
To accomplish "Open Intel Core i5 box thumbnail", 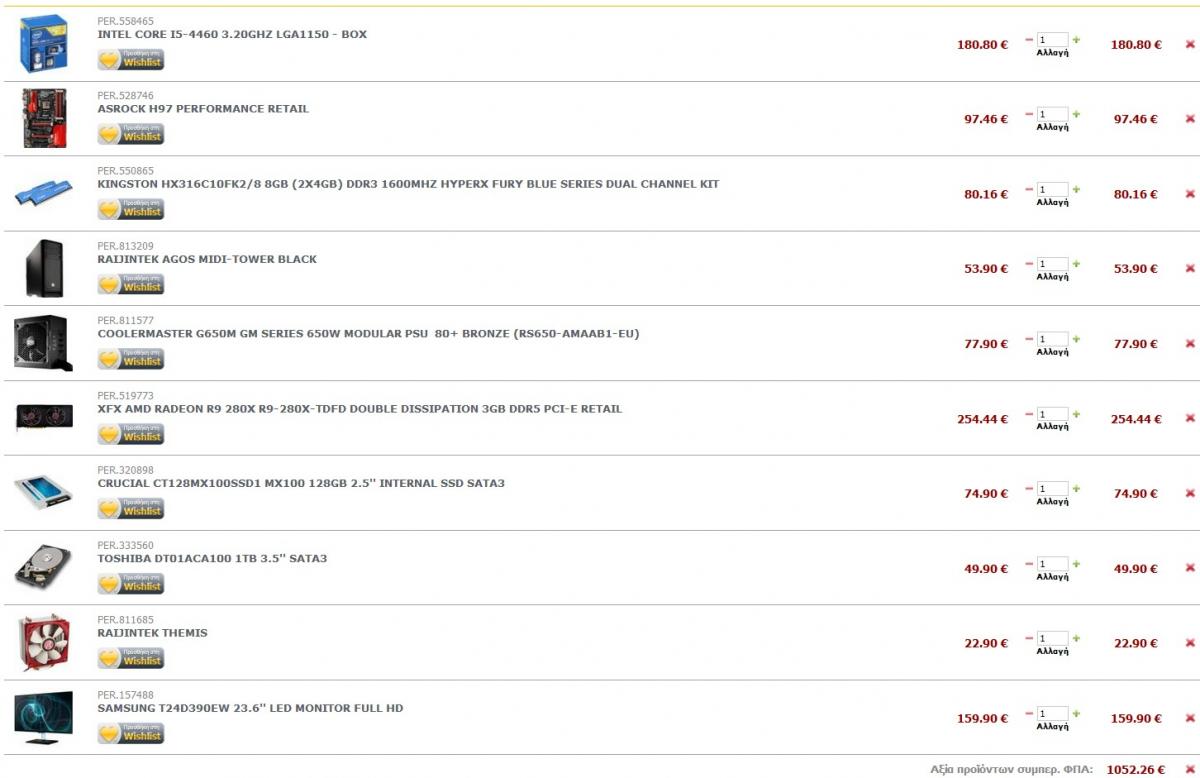I will pos(44,44).
